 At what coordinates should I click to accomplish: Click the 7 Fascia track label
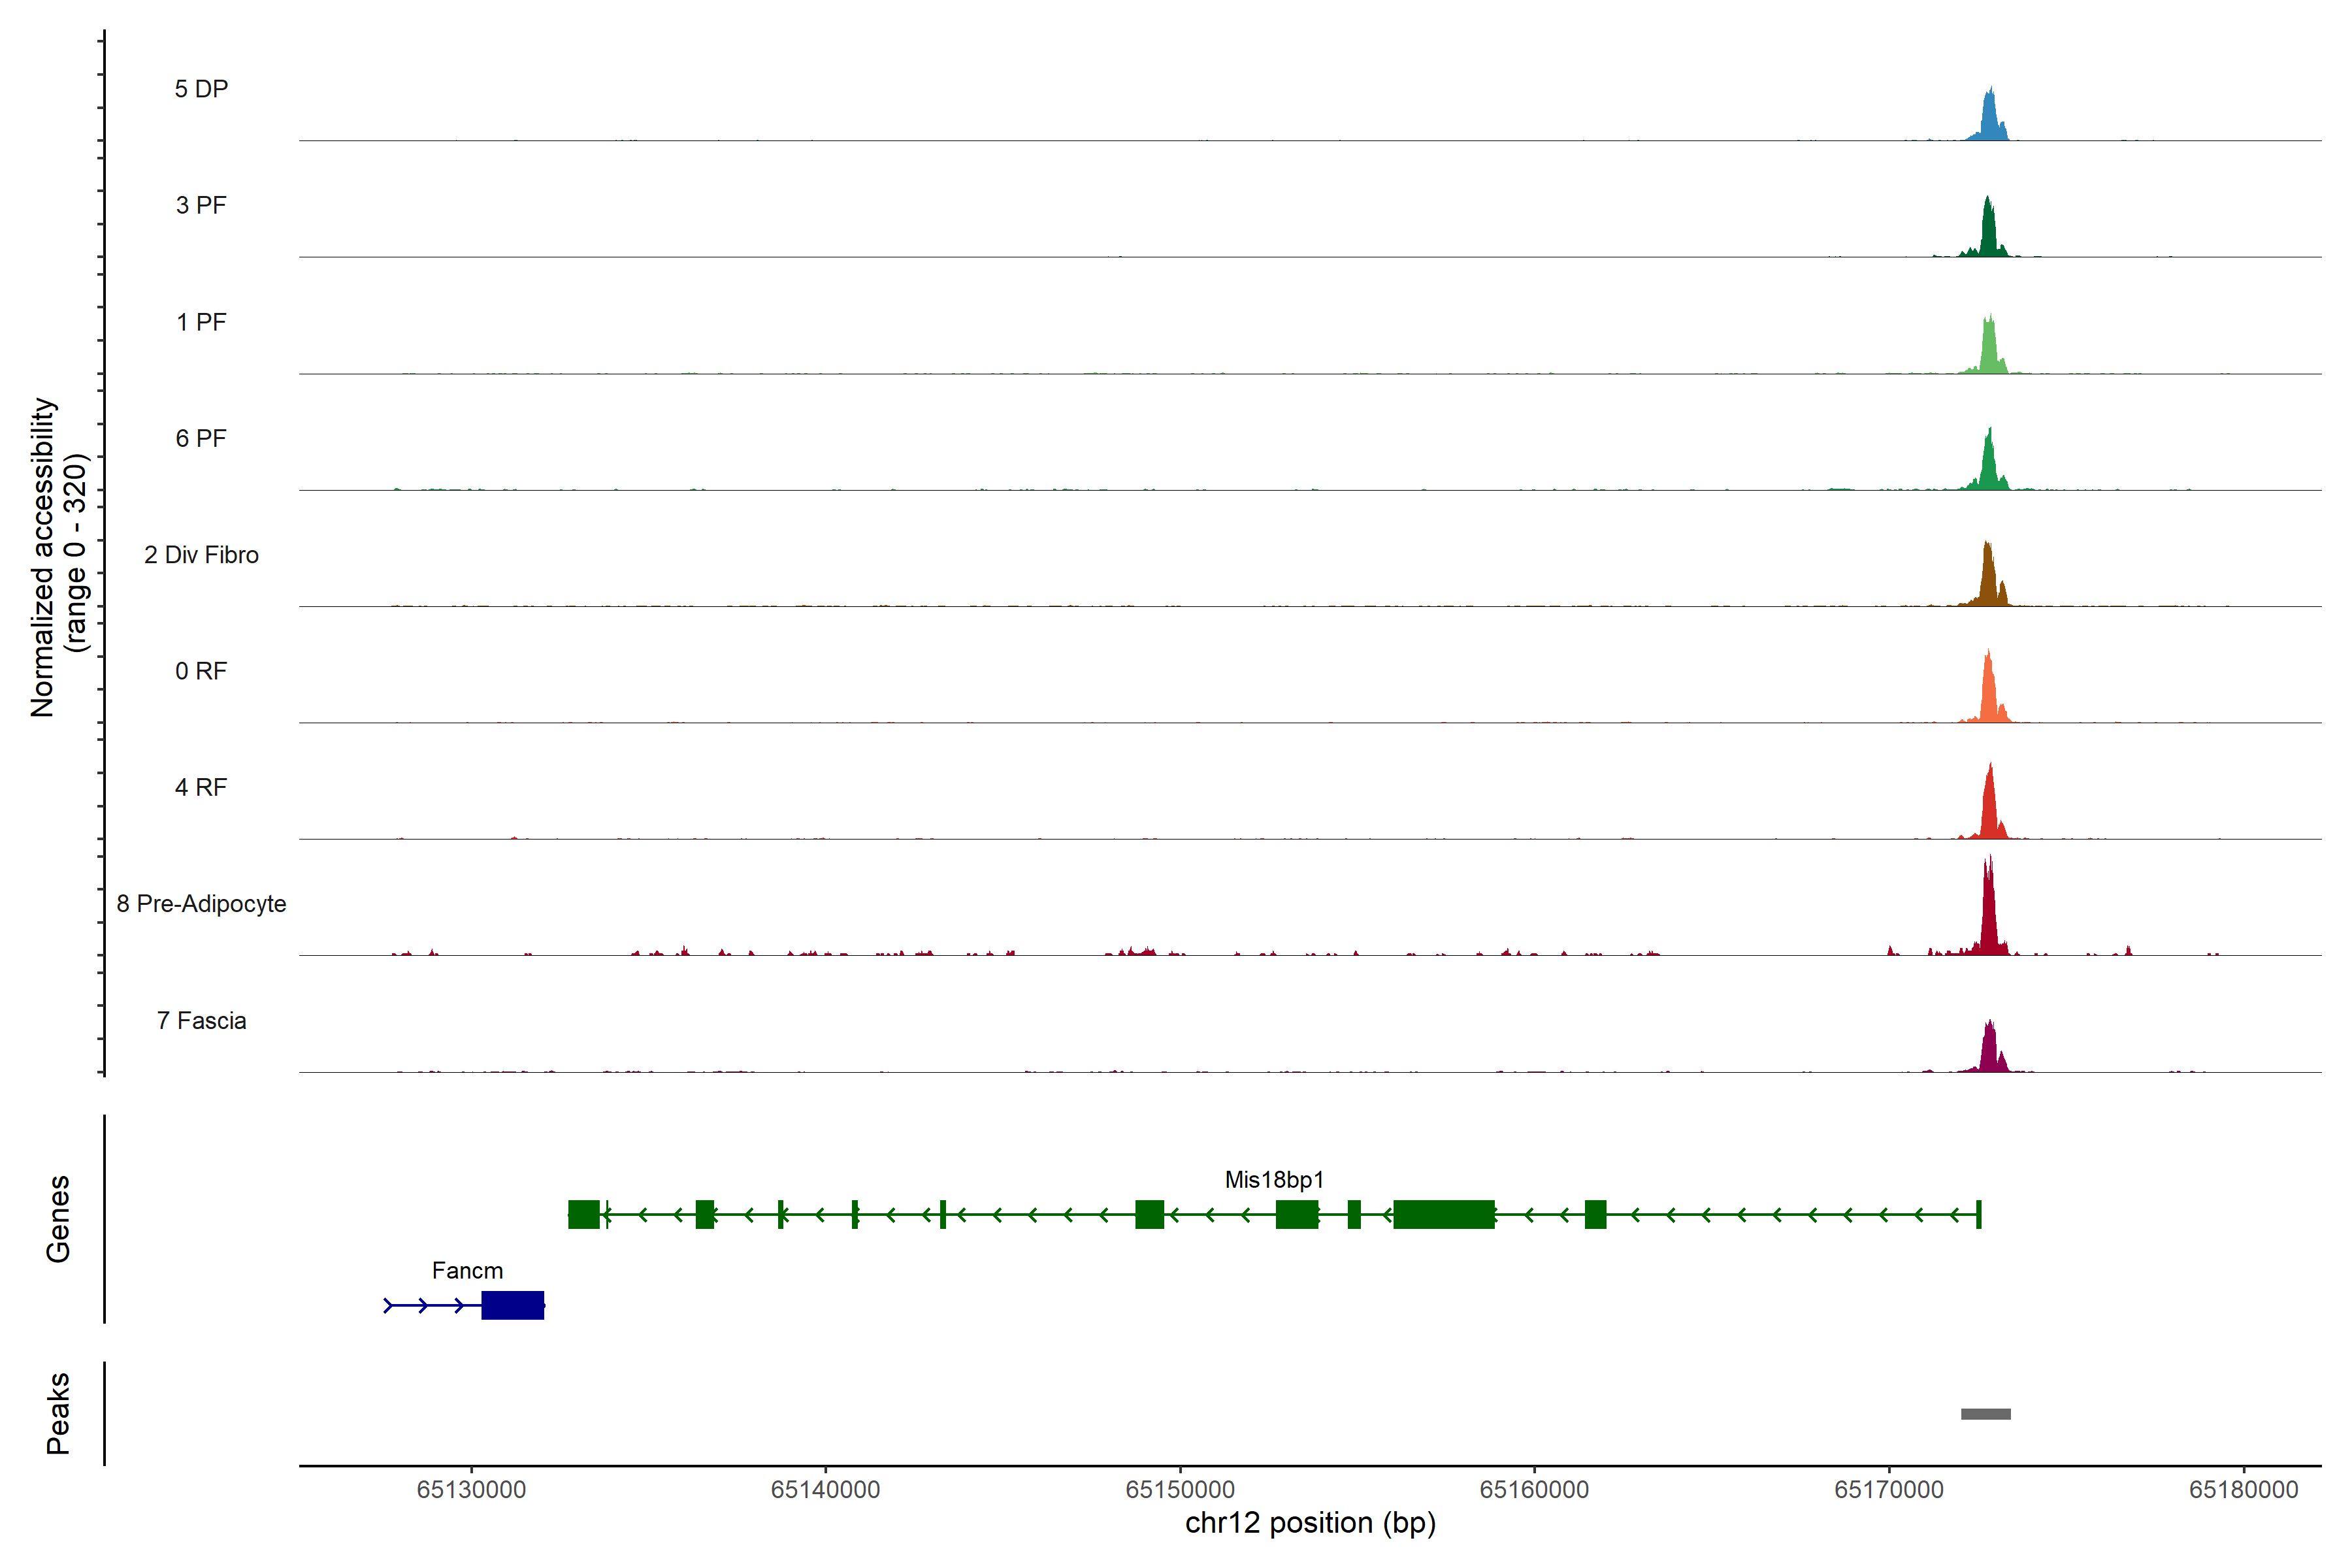(201, 1021)
